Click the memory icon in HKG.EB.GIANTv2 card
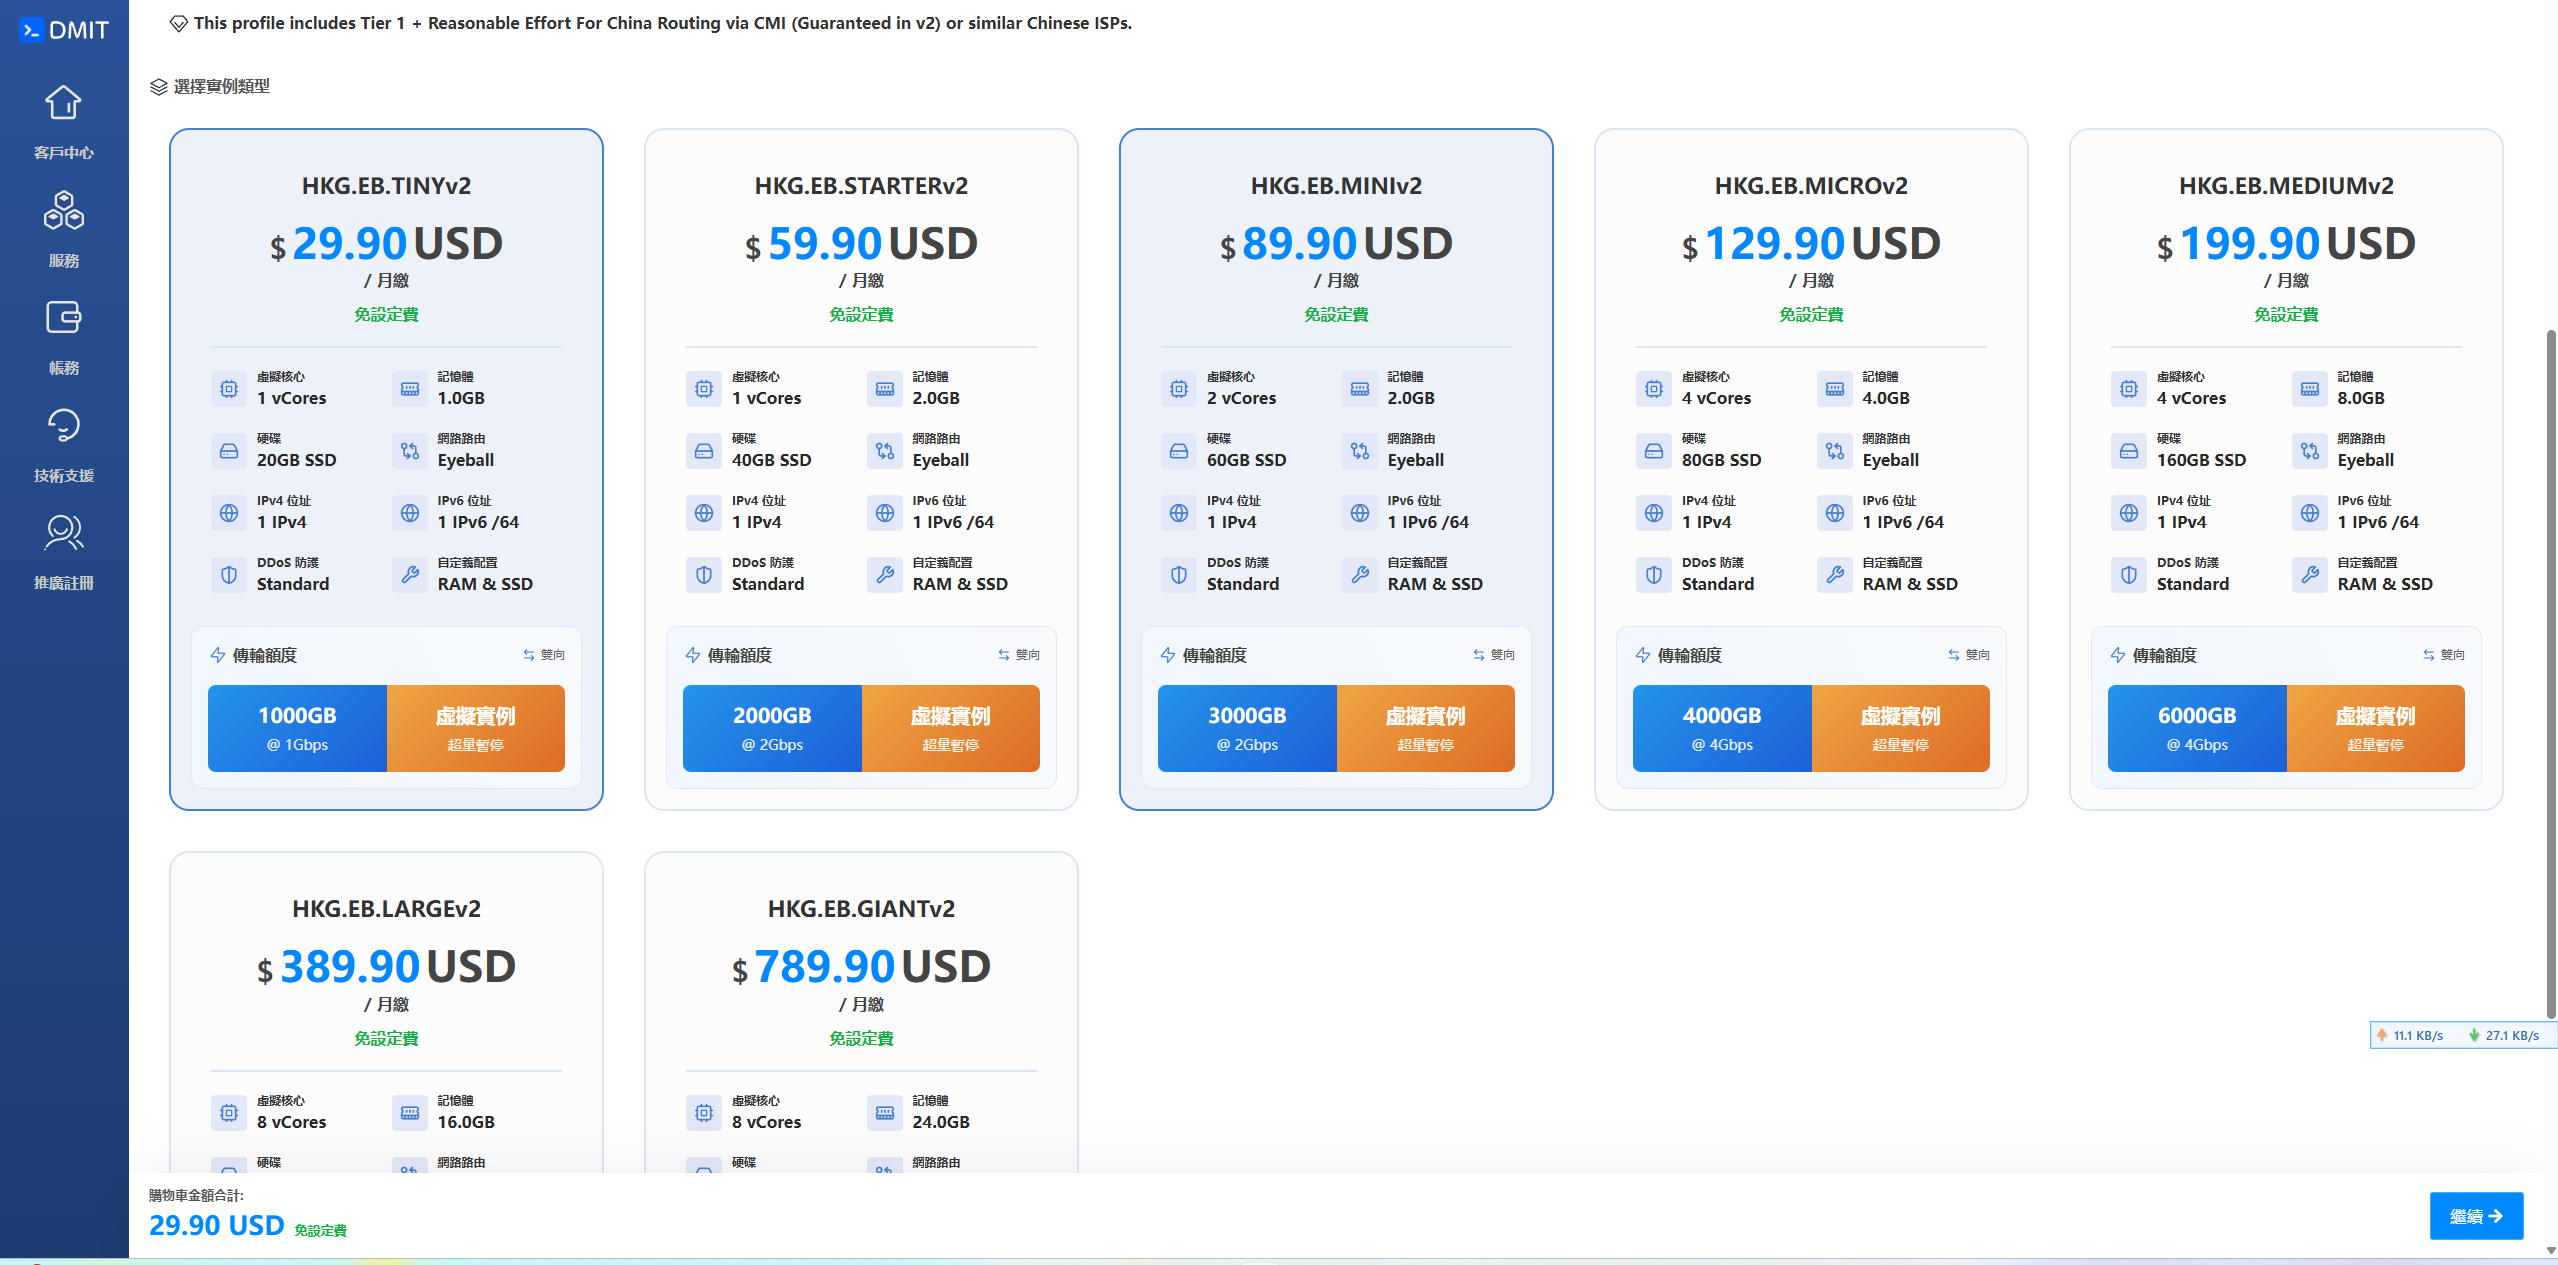 tap(885, 1112)
